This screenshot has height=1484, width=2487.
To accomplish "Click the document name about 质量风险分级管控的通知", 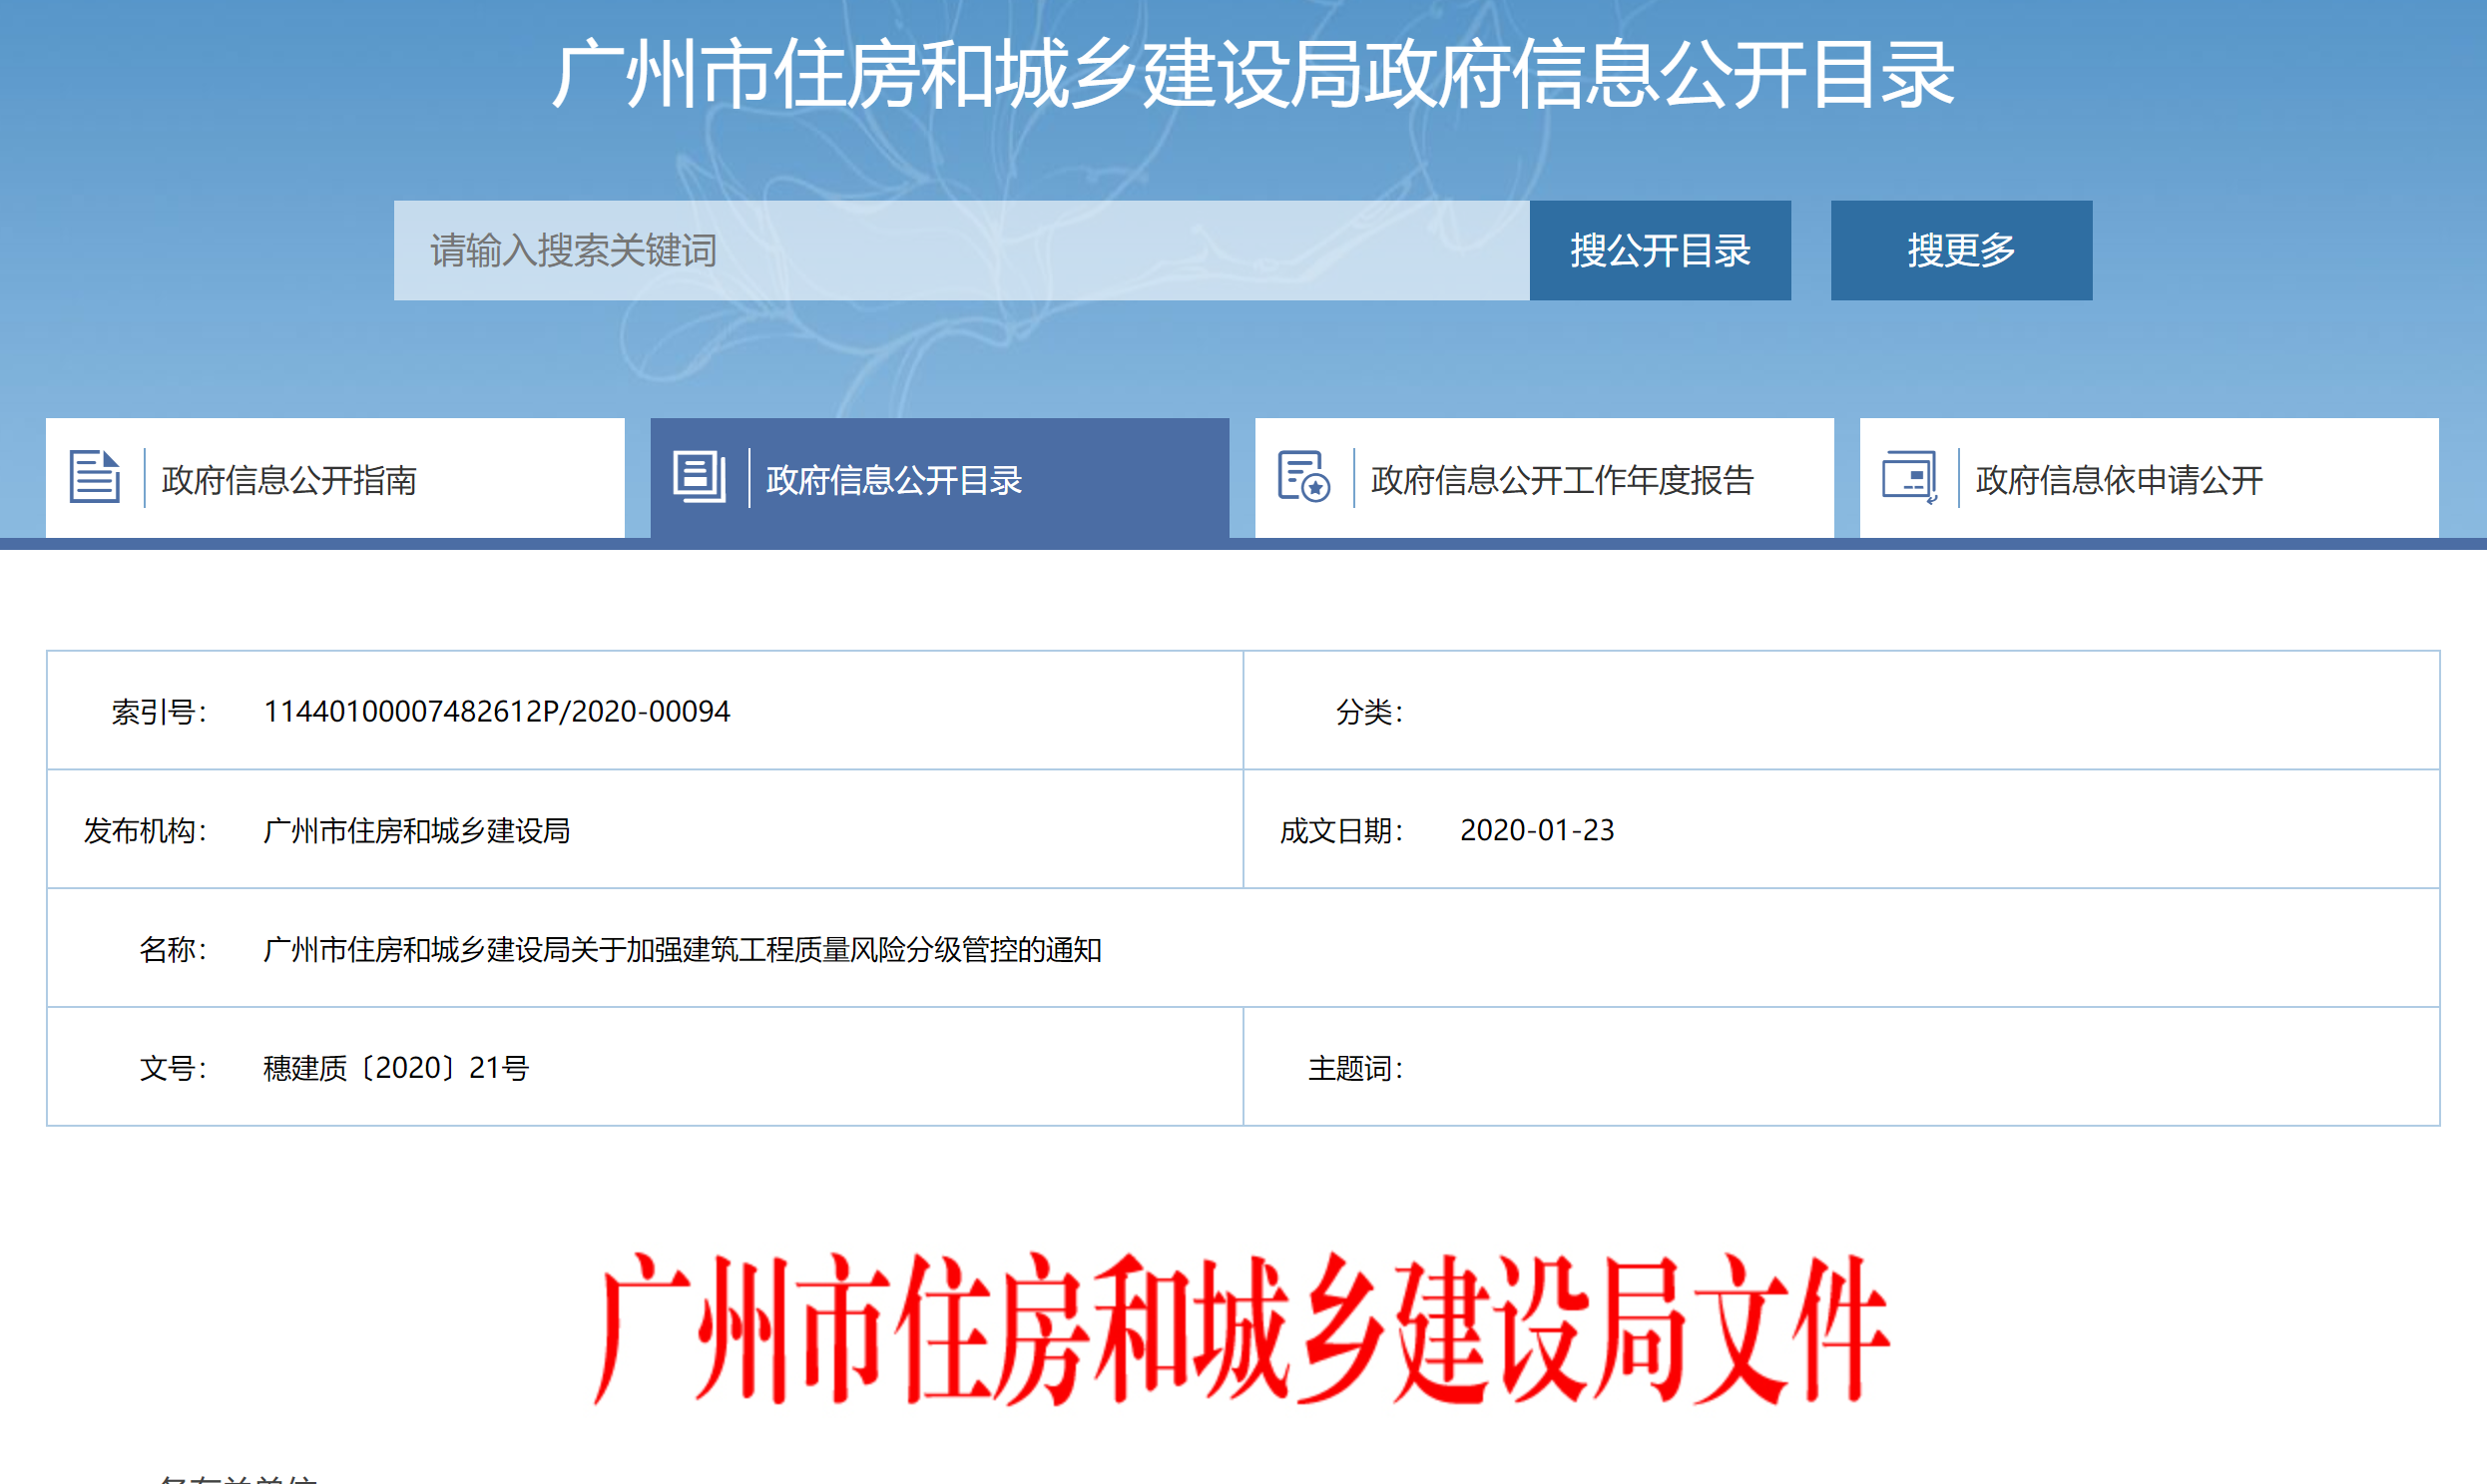I will click(682, 950).
